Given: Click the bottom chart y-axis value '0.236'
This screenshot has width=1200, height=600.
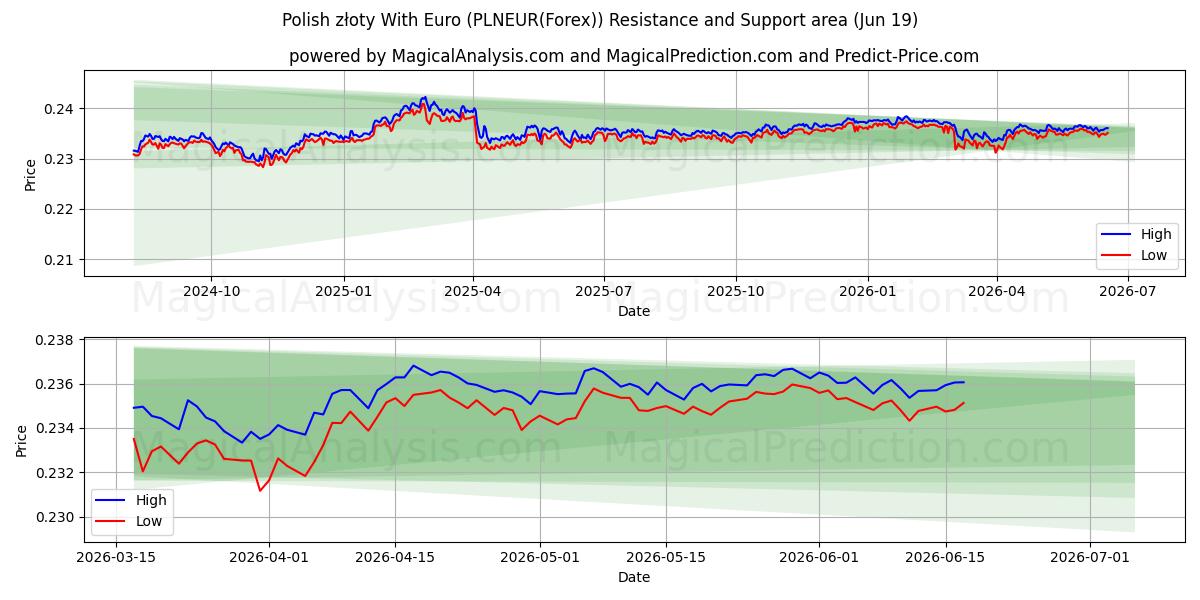Looking at the screenshot, I should [x=55, y=385].
